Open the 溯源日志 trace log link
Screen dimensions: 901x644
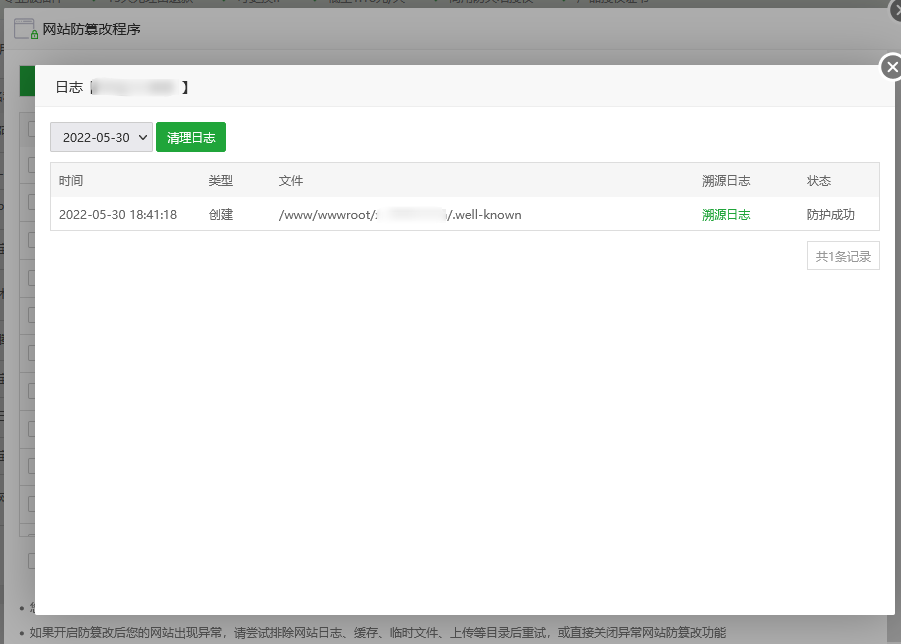pyautogui.click(x=726, y=214)
